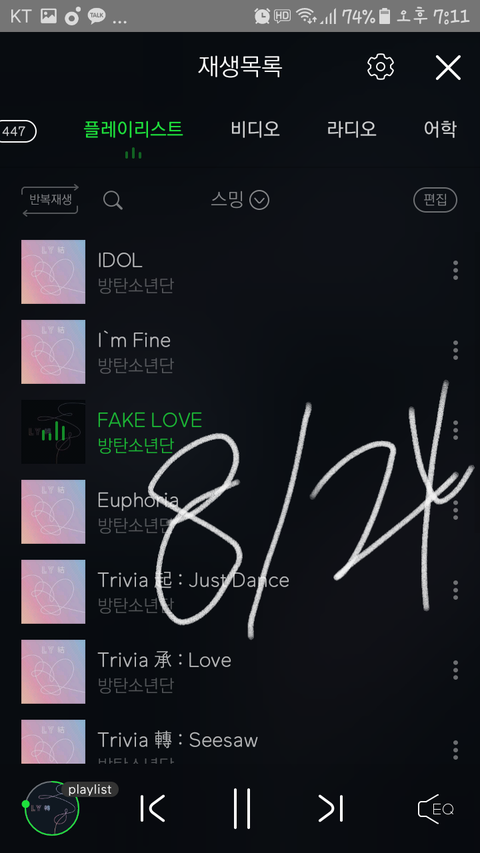Switch to the 비디오 tab
Screen dimensions: 480x853
[x=255, y=129]
